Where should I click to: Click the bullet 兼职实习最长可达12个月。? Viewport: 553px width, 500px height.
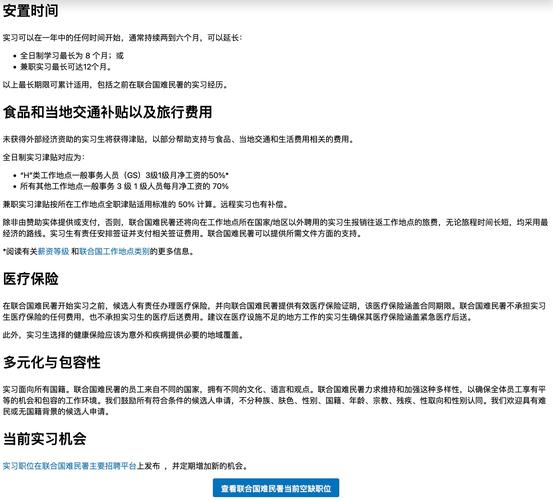[x=66, y=67]
